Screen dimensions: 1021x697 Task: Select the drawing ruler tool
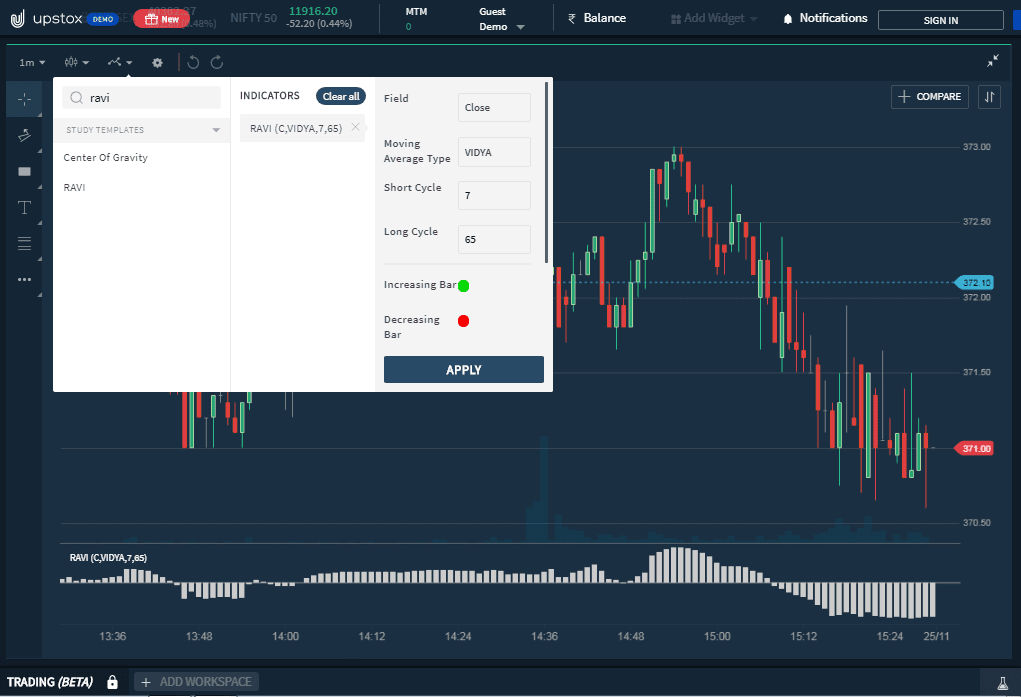coord(25,135)
